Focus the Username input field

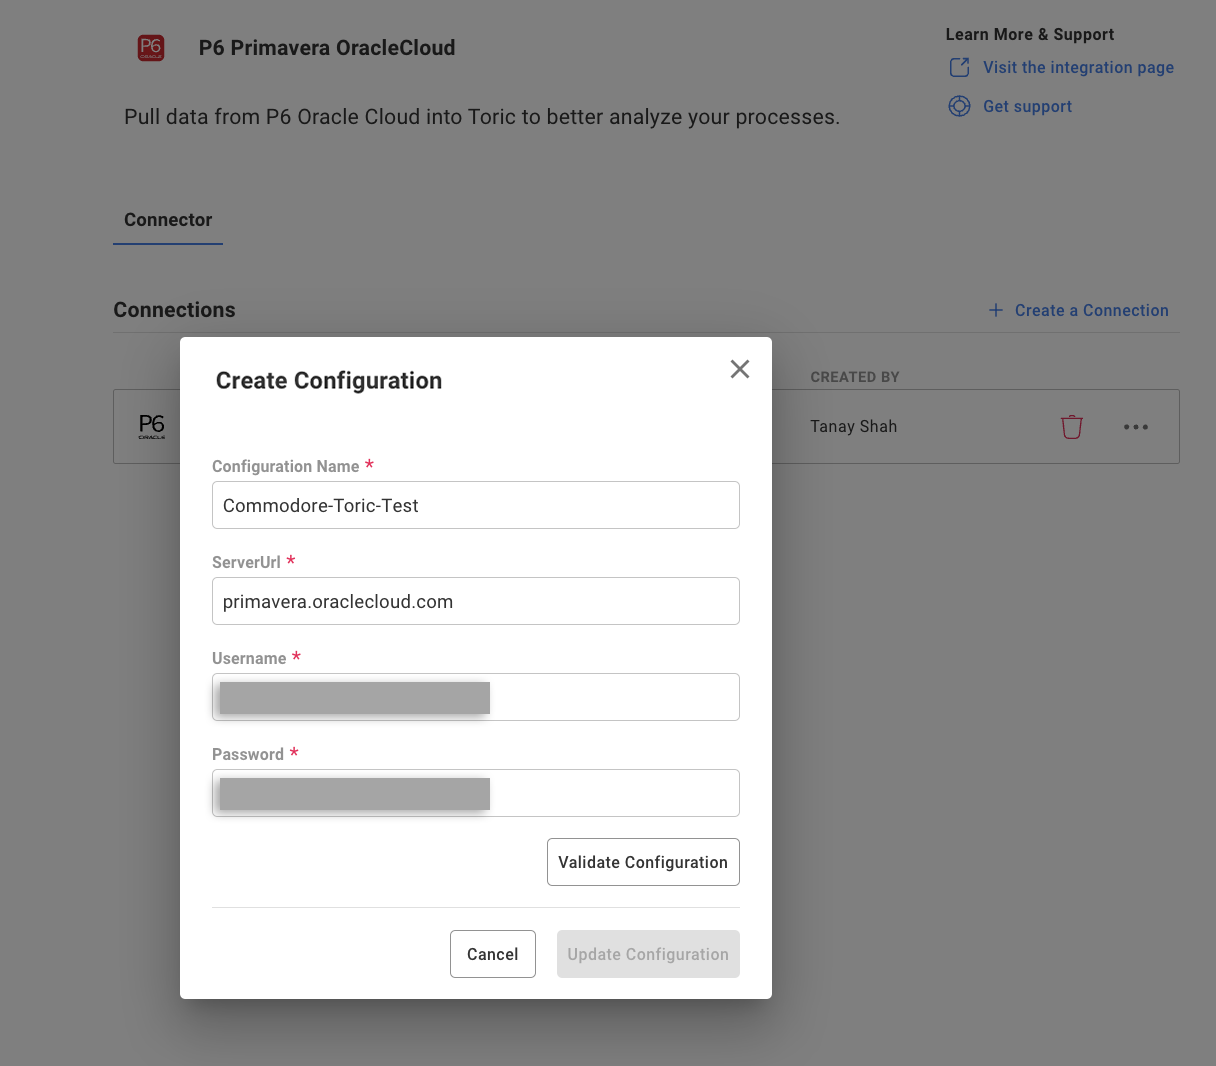coord(476,697)
